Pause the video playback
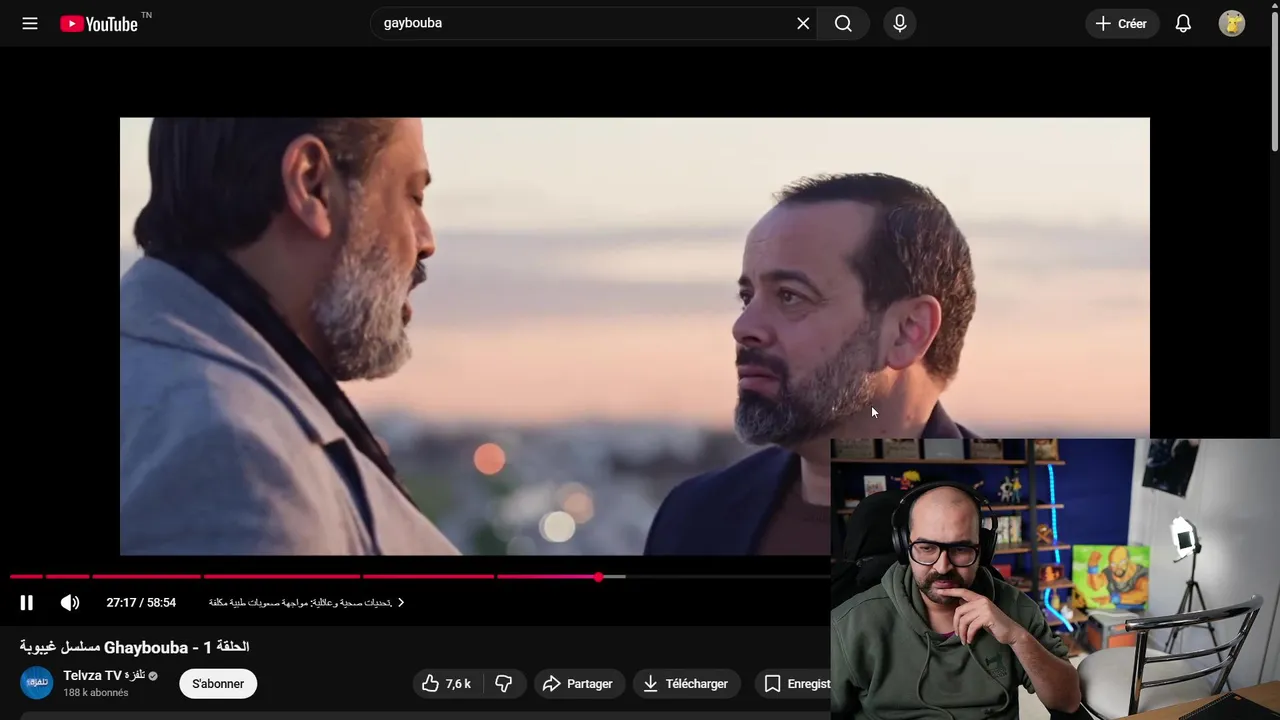The width and height of the screenshot is (1280, 720). 27,602
